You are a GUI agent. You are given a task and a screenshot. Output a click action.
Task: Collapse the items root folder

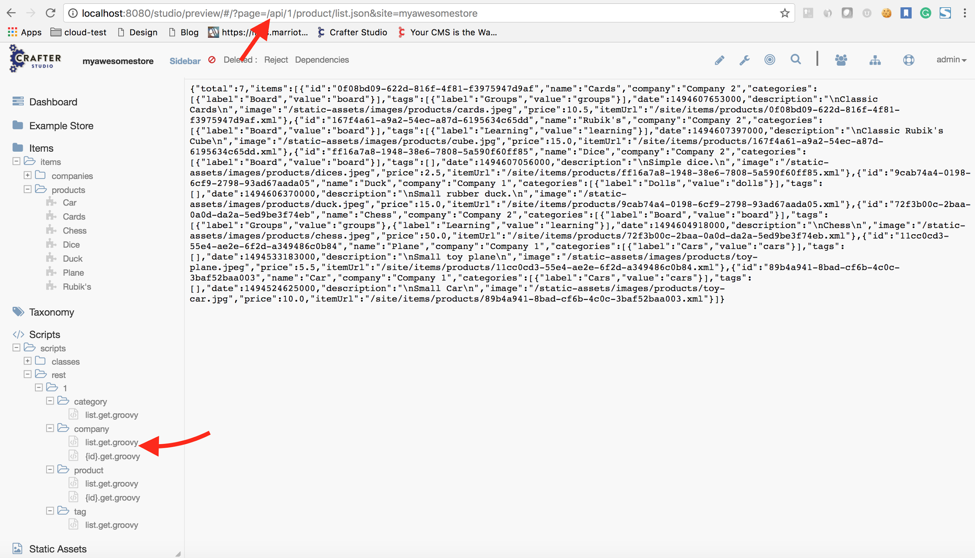[16, 161]
